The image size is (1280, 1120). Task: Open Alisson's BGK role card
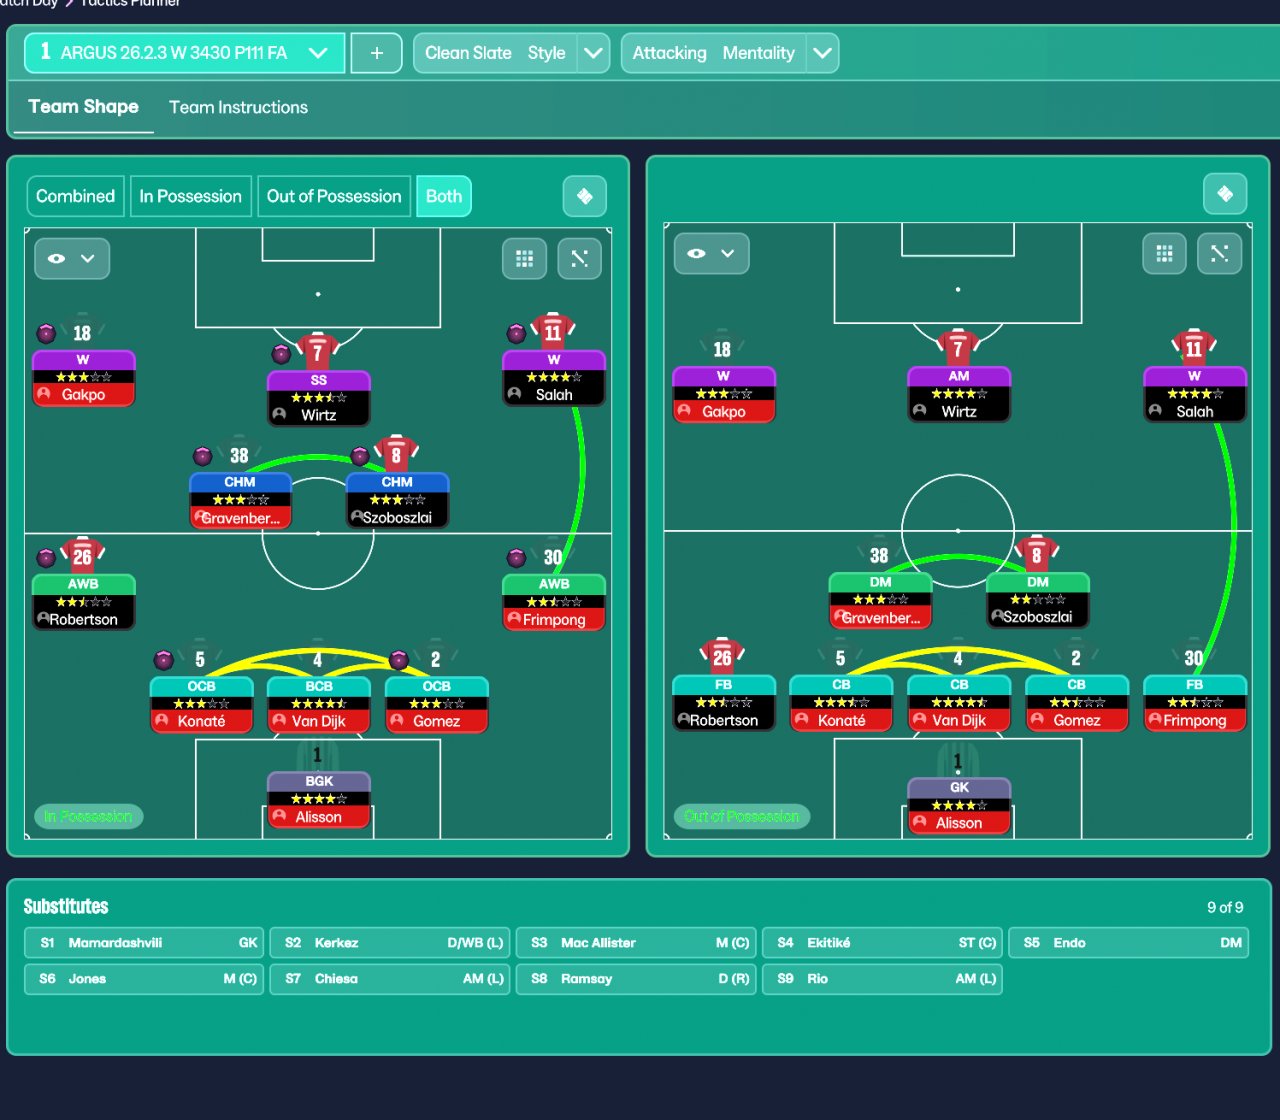tap(319, 800)
